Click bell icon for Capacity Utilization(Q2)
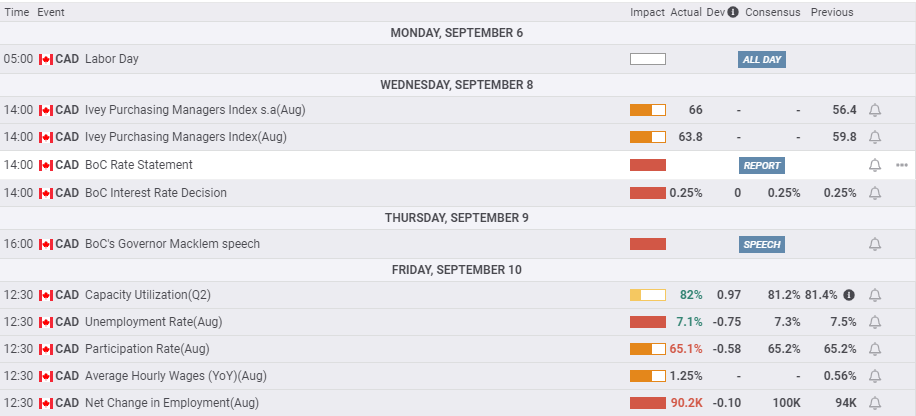 tap(875, 295)
